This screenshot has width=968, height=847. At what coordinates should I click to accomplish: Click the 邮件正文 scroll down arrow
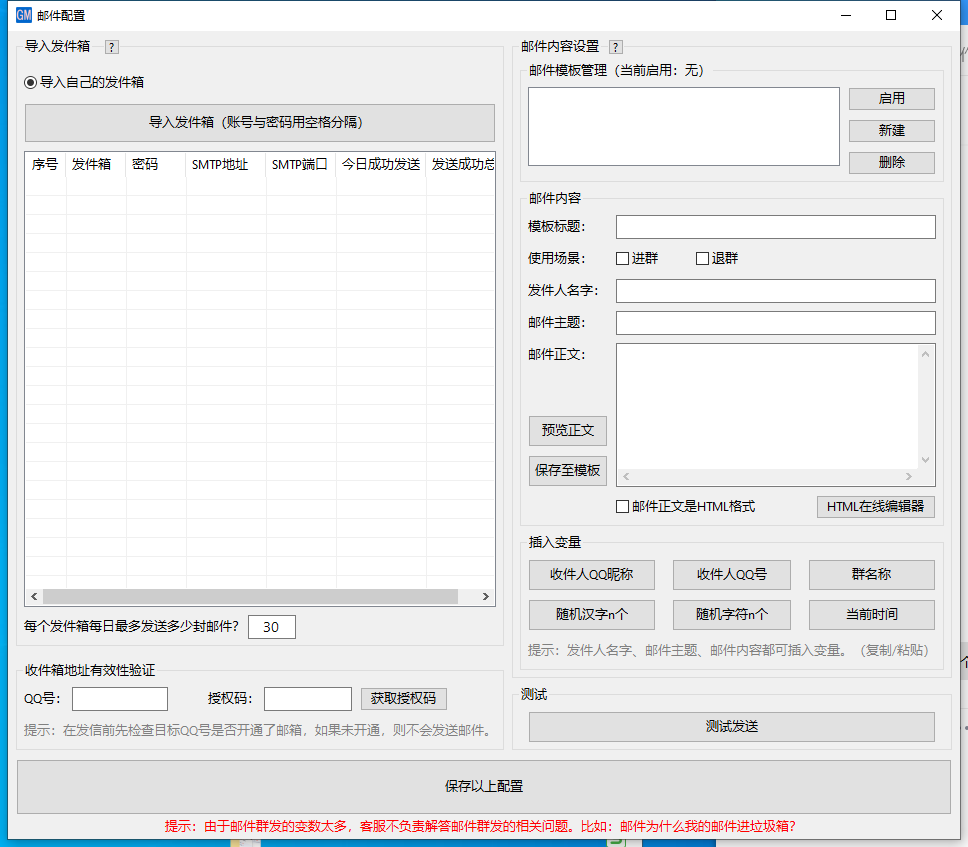click(x=925, y=460)
